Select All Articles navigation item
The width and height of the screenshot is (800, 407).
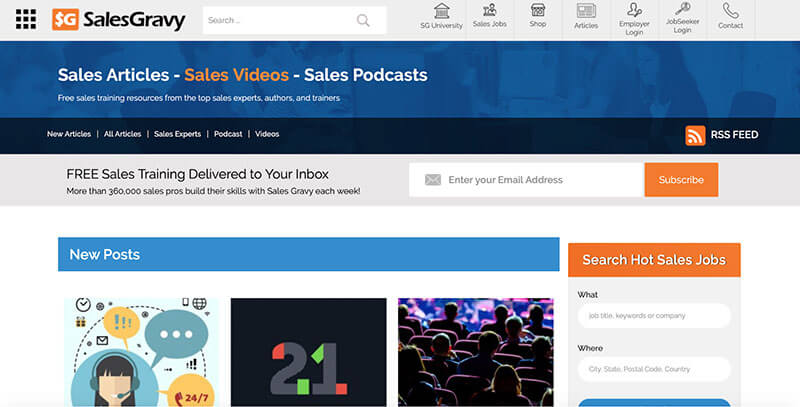point(122,134)
